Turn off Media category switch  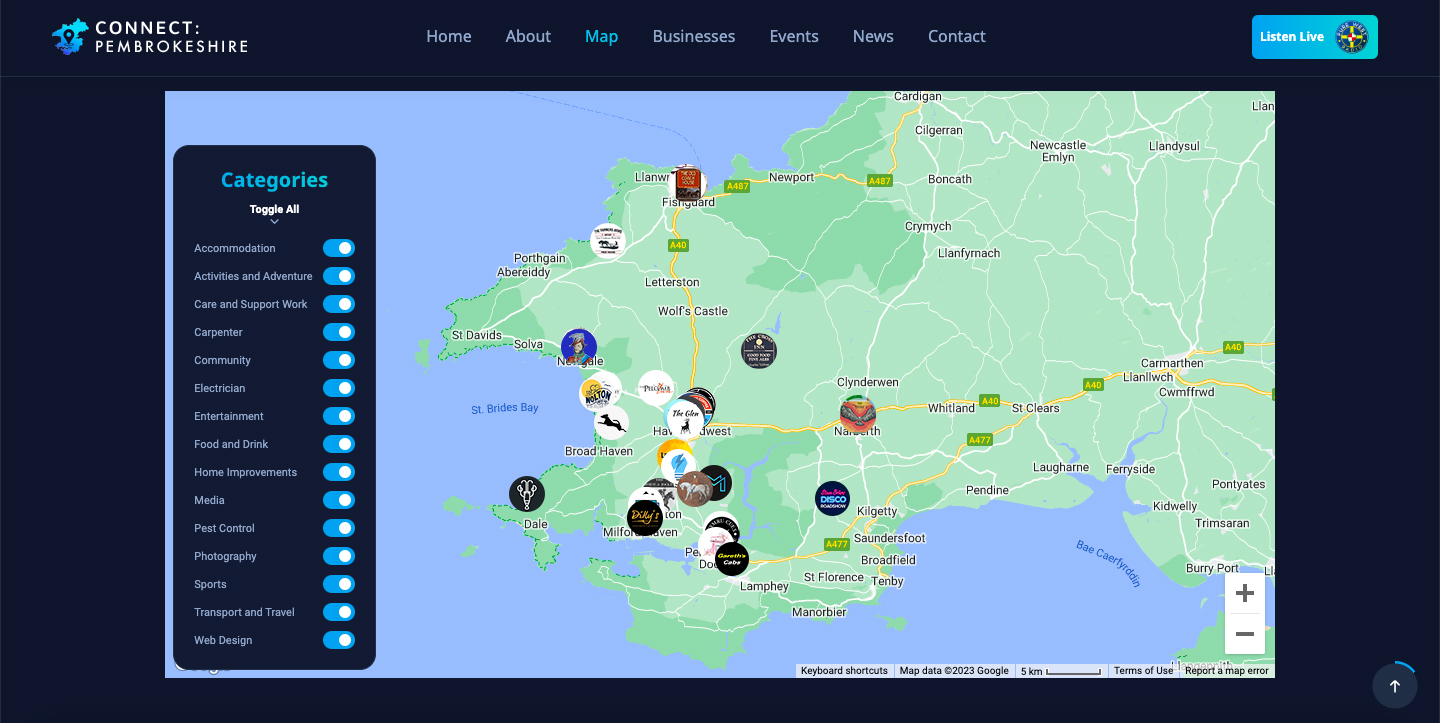339,500
